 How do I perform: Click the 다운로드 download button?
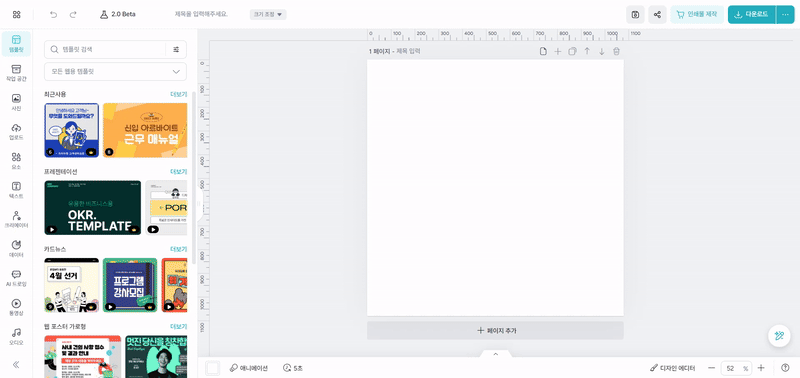pos(752,15)
